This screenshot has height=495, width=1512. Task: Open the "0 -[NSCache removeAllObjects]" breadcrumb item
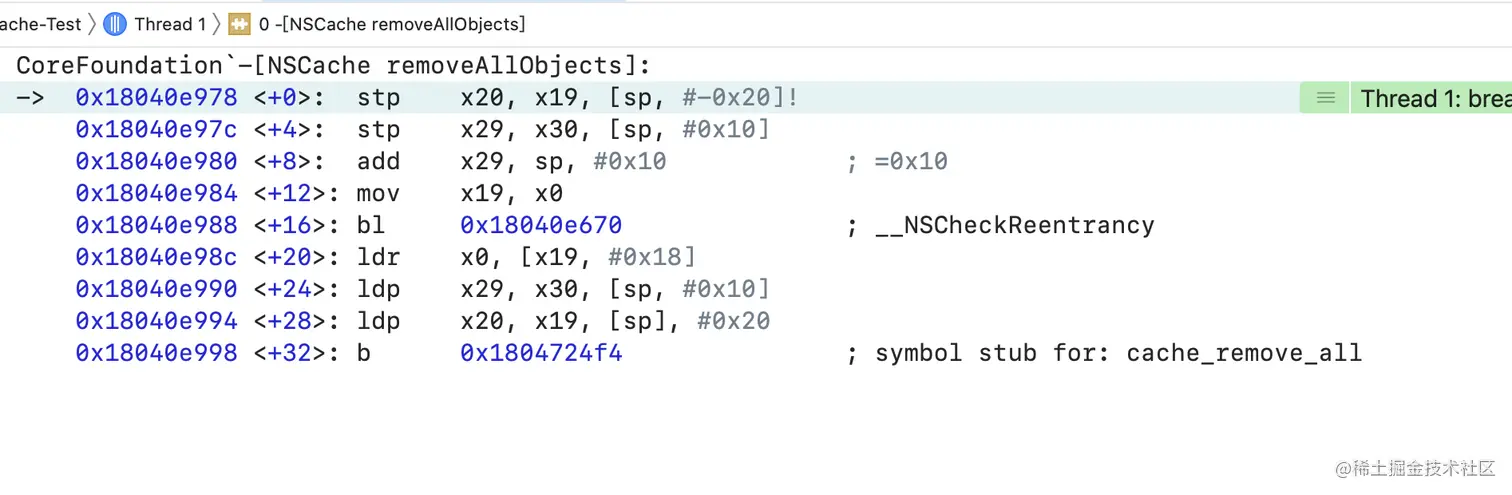point(391,23)
